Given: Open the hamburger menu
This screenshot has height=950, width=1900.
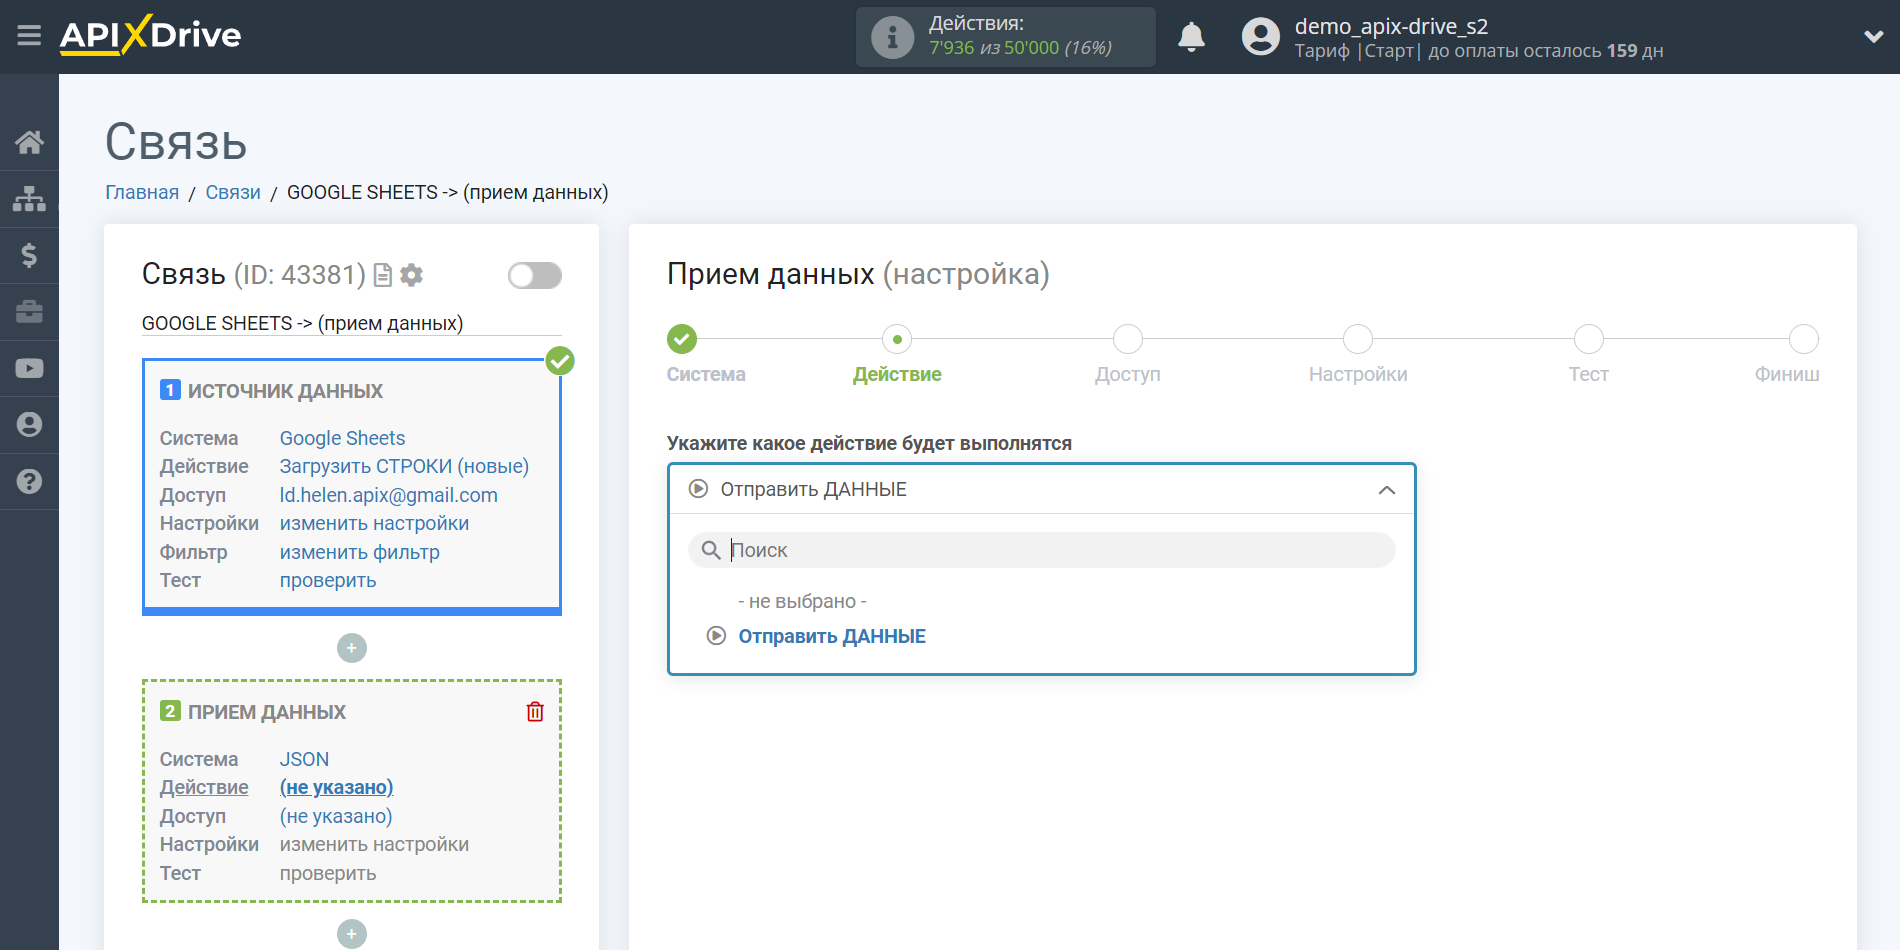Looking at the screenshot, I should (29, 36).
